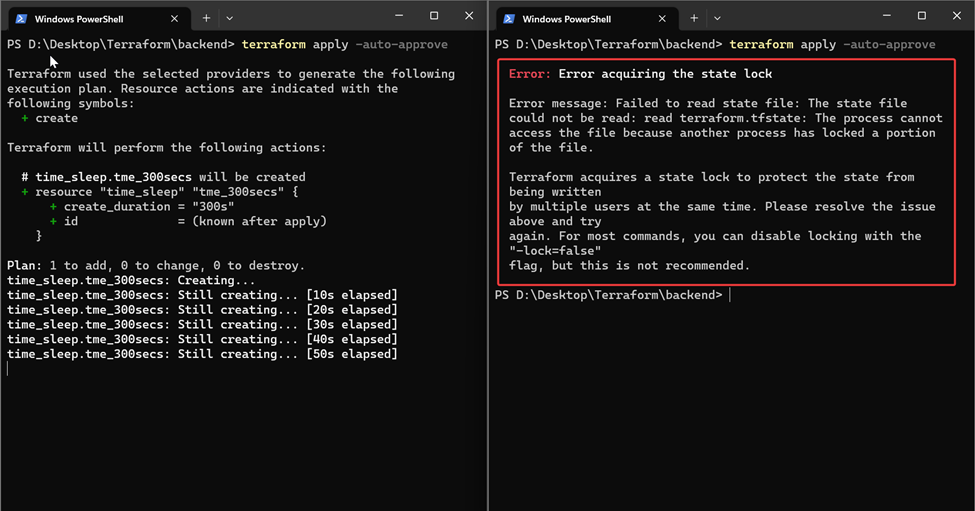Close the left window's Windows PowerShell tab
This screenshot has width=975, height=511.
(174, 19)
